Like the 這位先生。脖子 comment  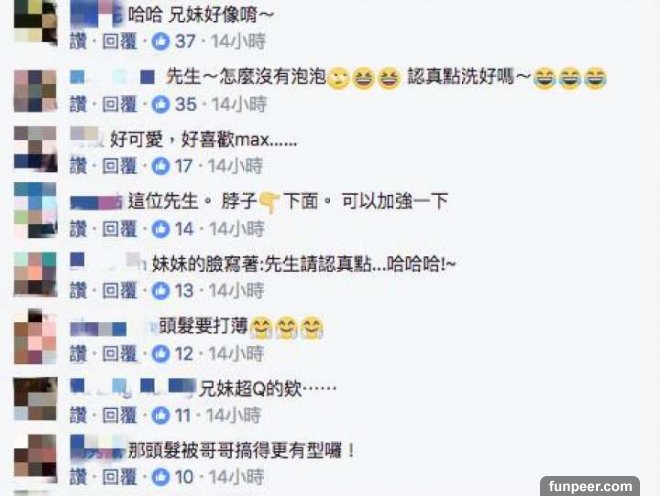click(78, 229)
